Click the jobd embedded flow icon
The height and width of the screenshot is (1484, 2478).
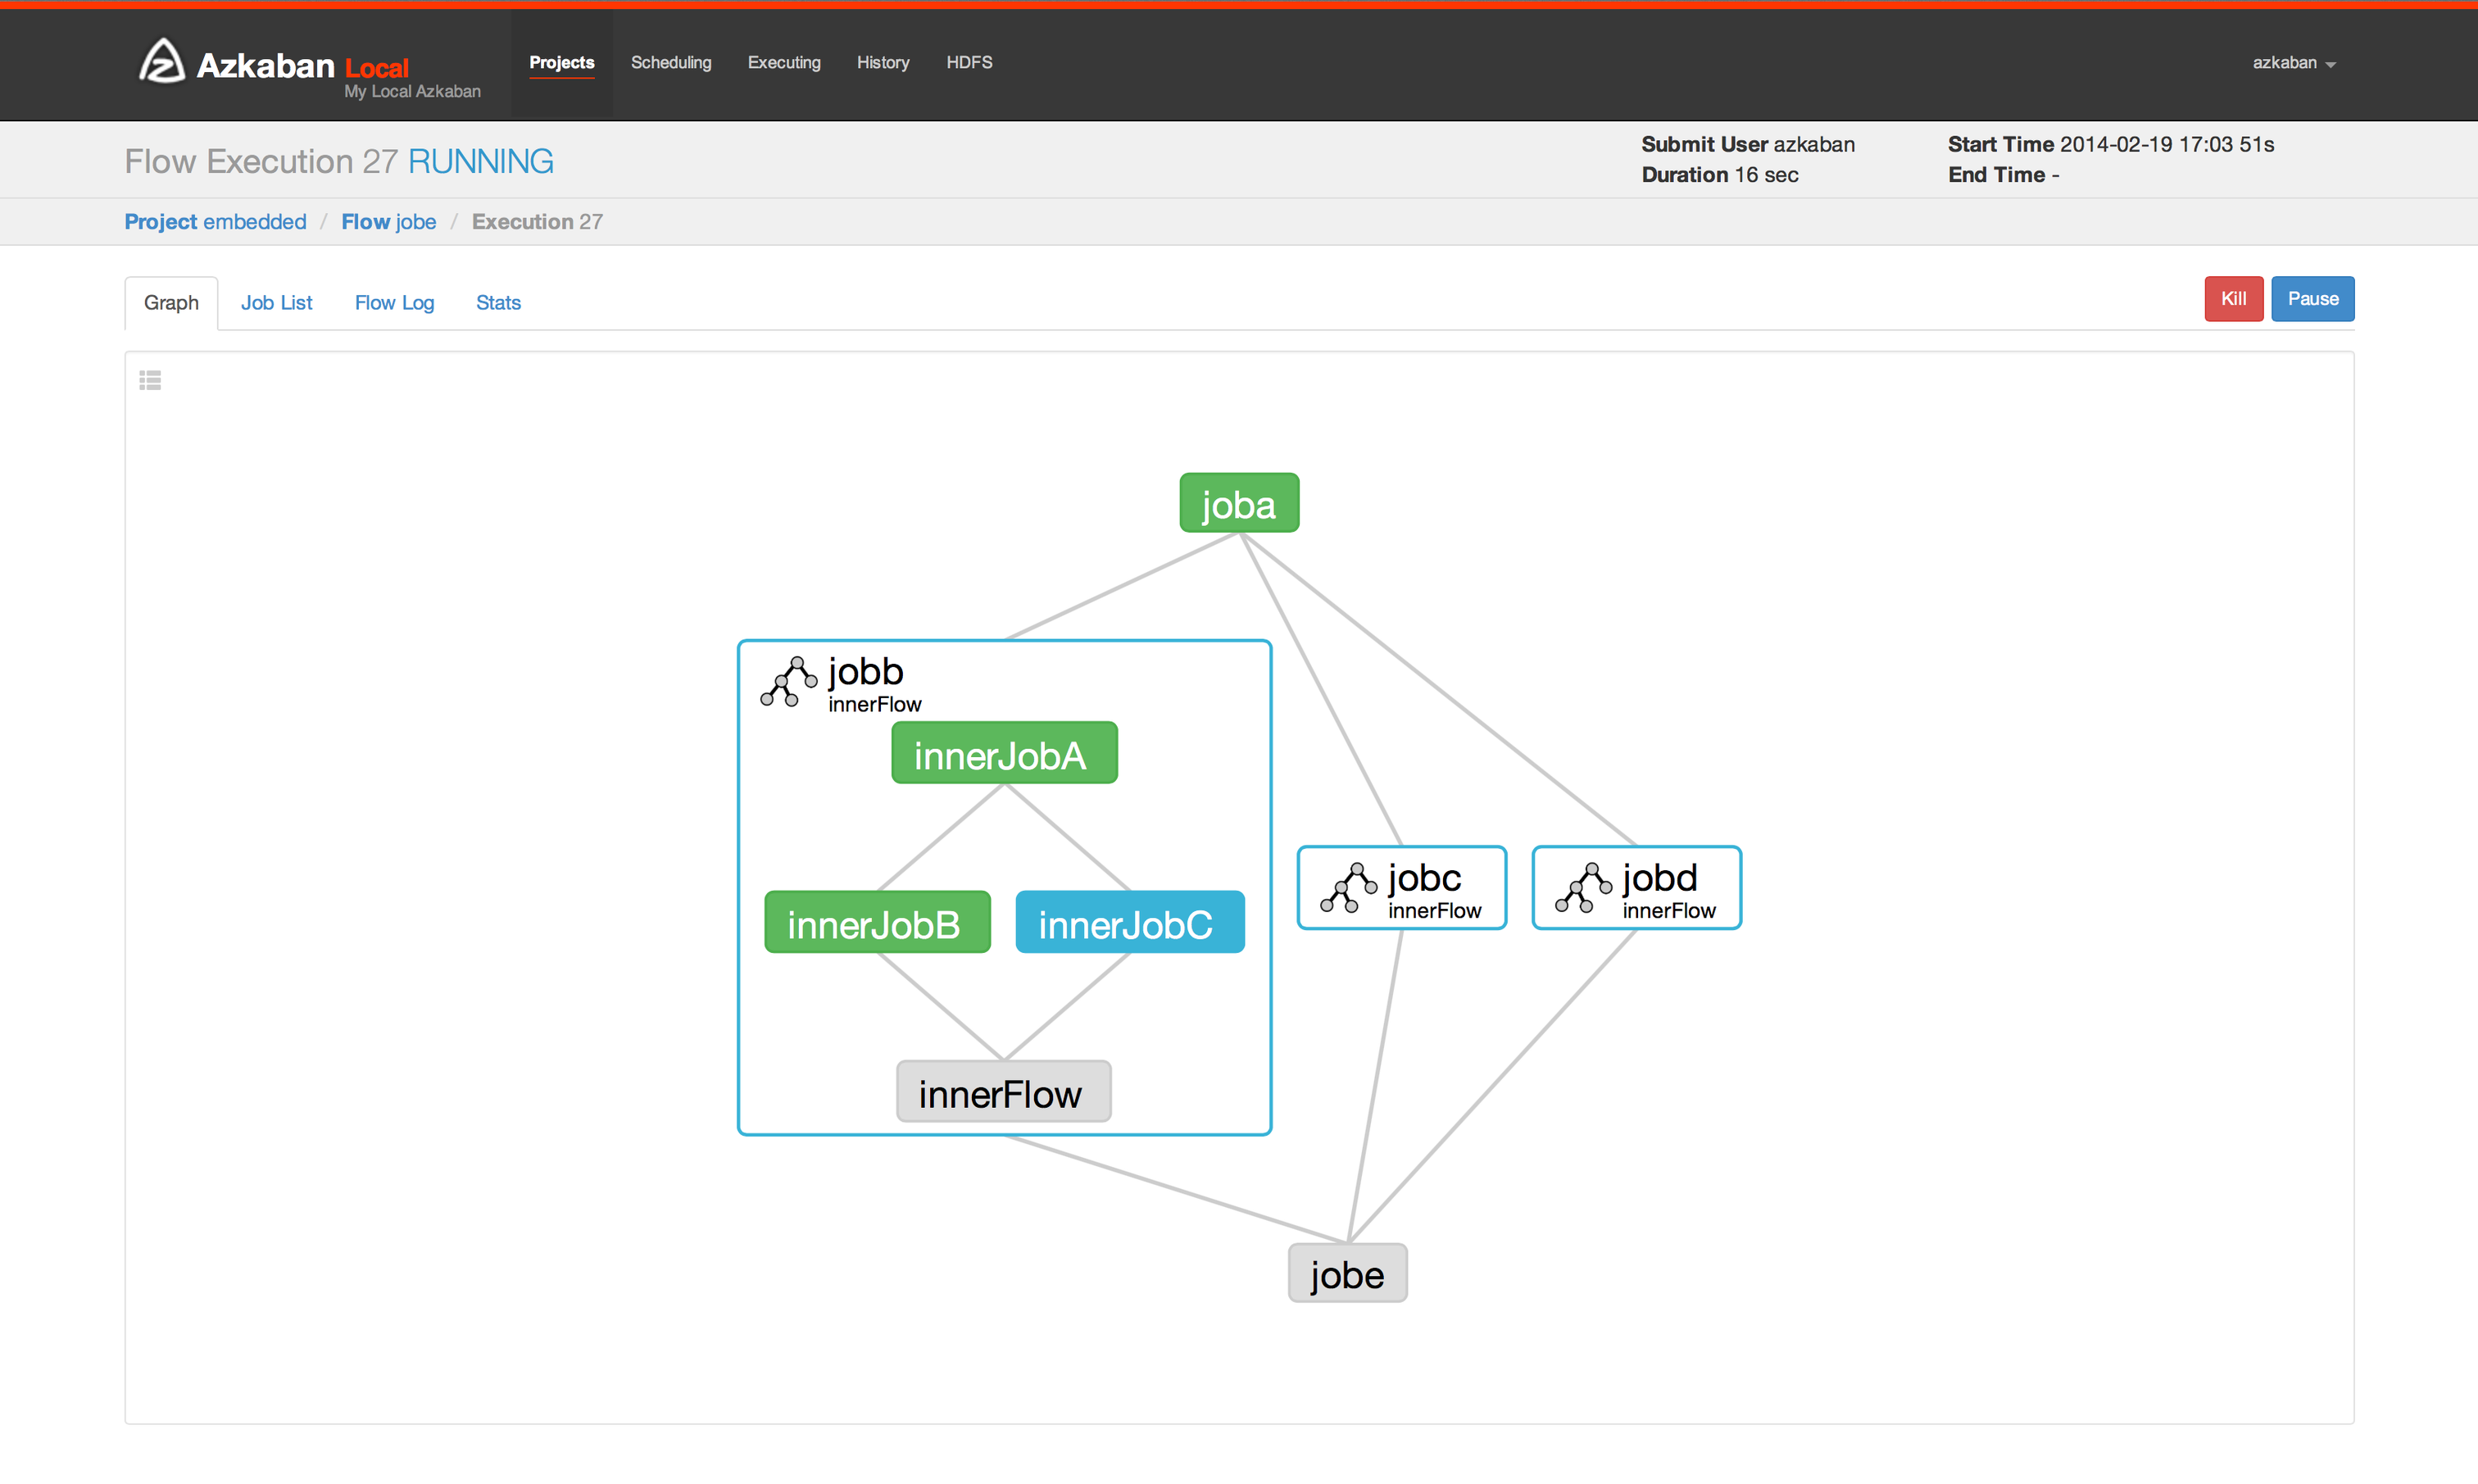tap(1582, 888)
